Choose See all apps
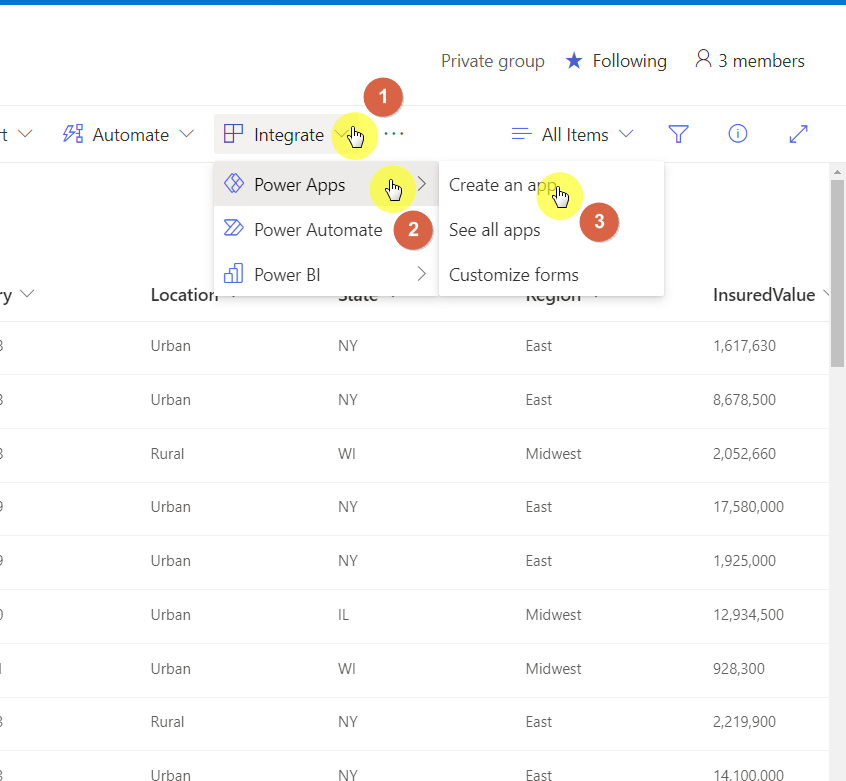 [x=551, y=230]
